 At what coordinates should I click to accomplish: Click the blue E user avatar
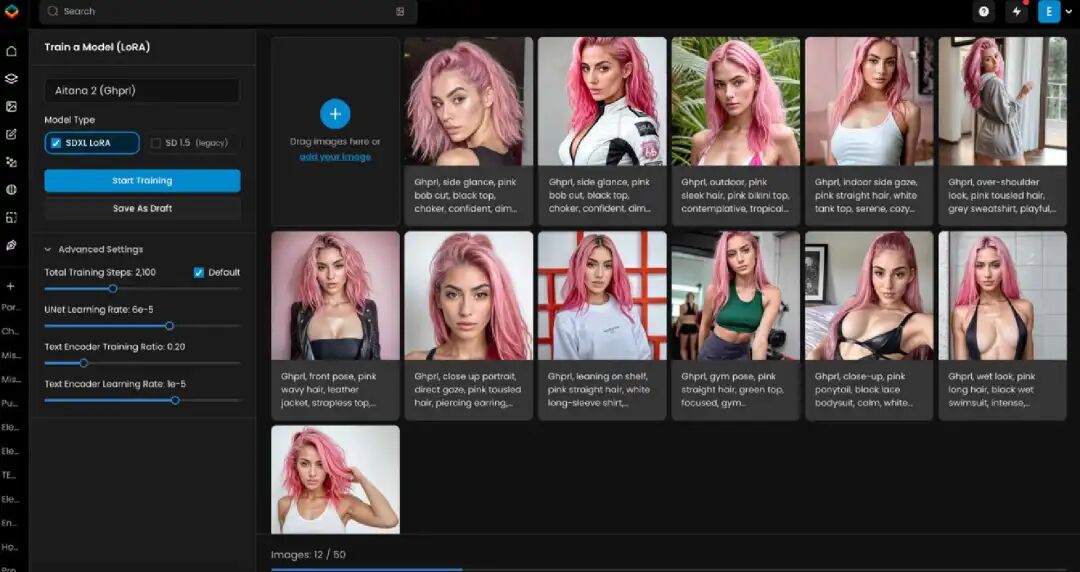coord(1049,12)
